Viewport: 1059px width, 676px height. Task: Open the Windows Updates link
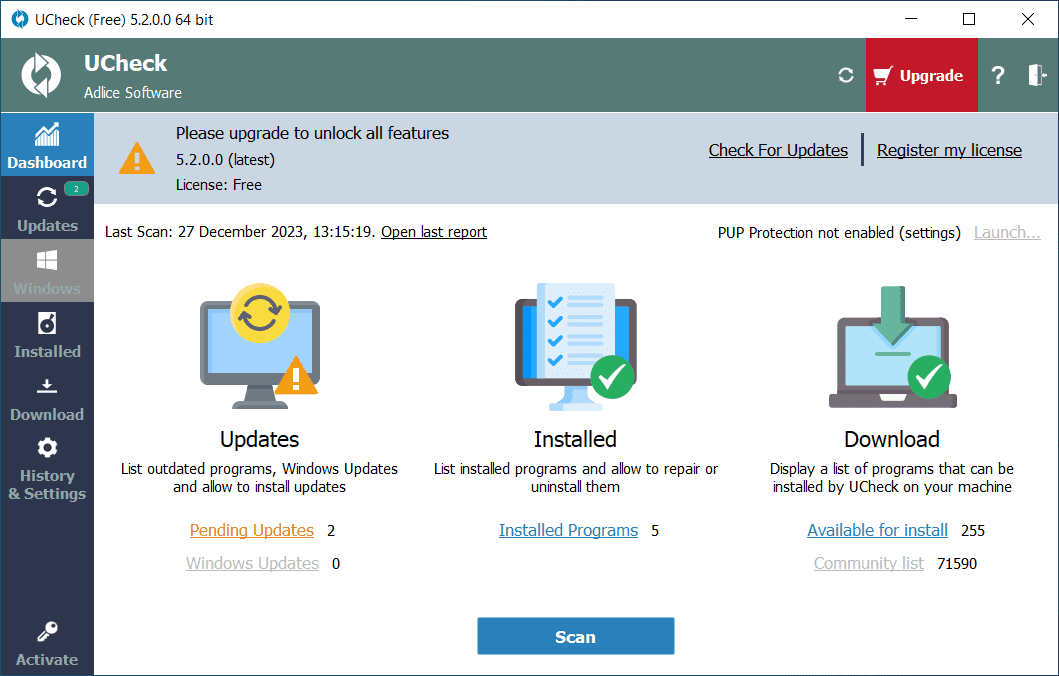pyautogui.click(x=253, y=563)
